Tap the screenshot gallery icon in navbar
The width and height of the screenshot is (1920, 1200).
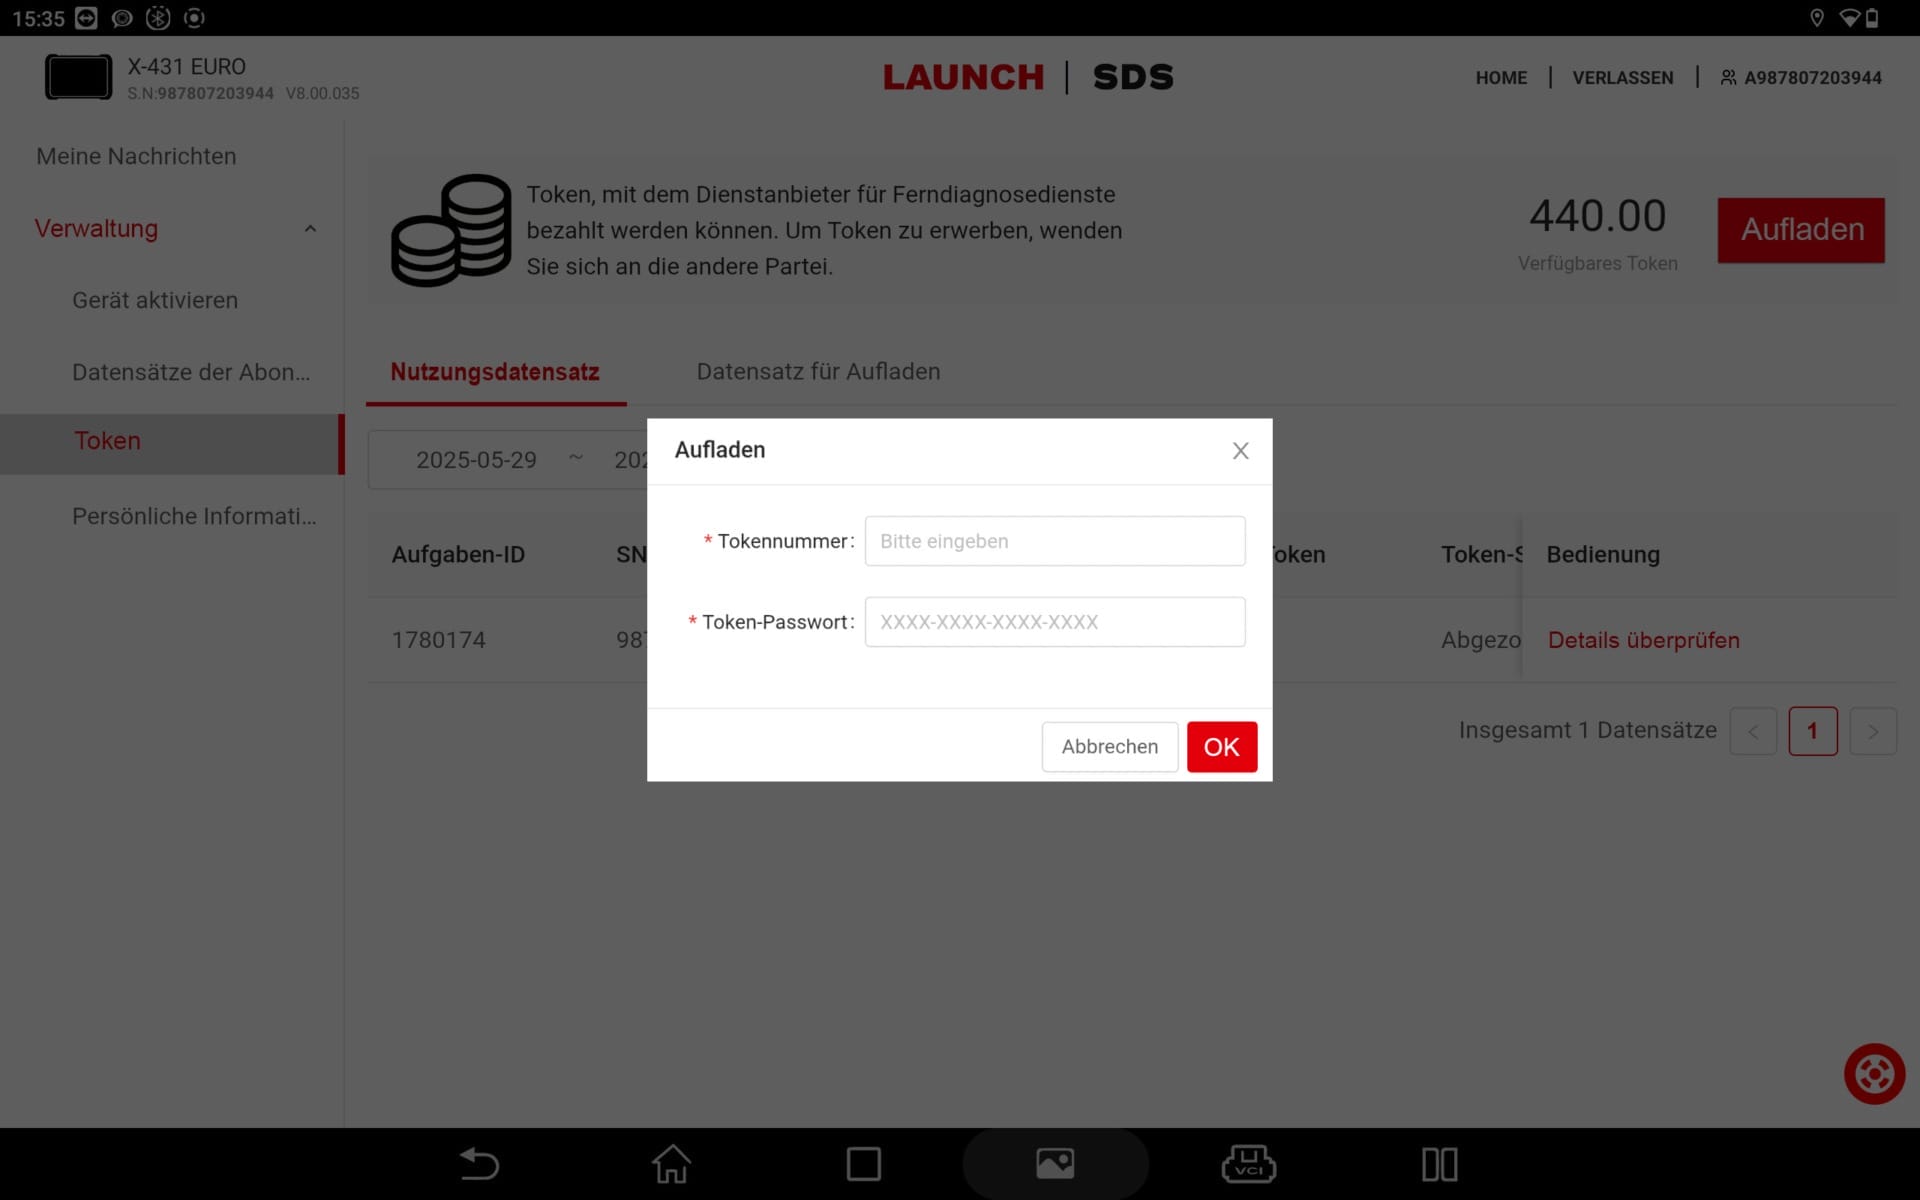coord(1055,1164)
